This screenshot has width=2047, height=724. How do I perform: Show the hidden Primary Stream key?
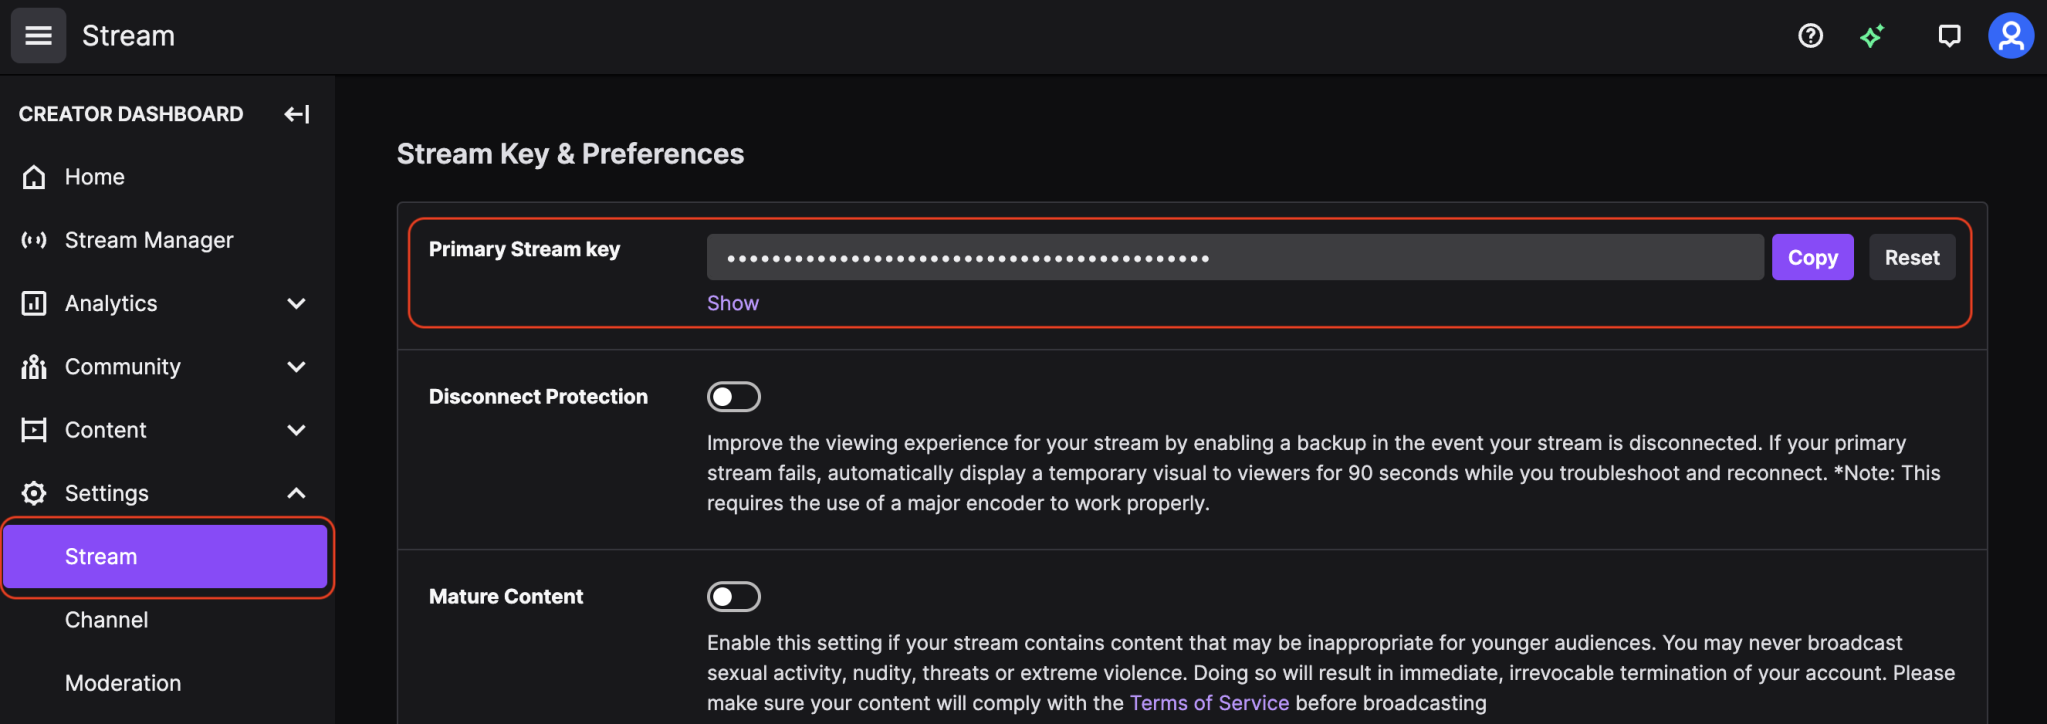[732, 302]
